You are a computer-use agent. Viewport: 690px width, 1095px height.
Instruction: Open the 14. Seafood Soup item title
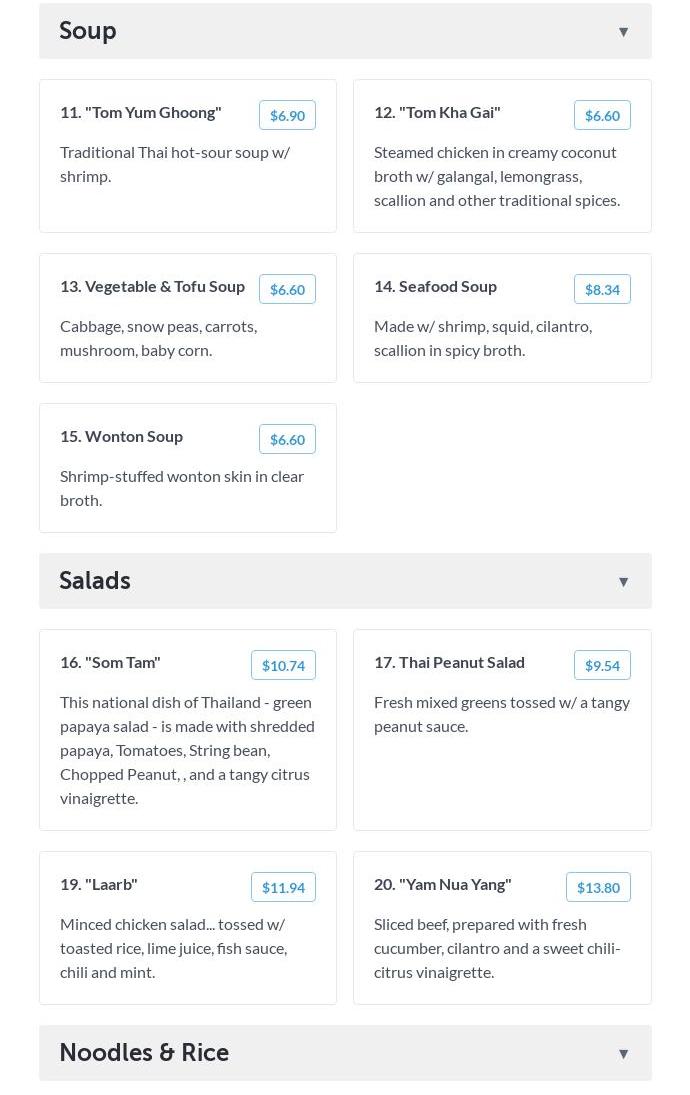[435, 286]
